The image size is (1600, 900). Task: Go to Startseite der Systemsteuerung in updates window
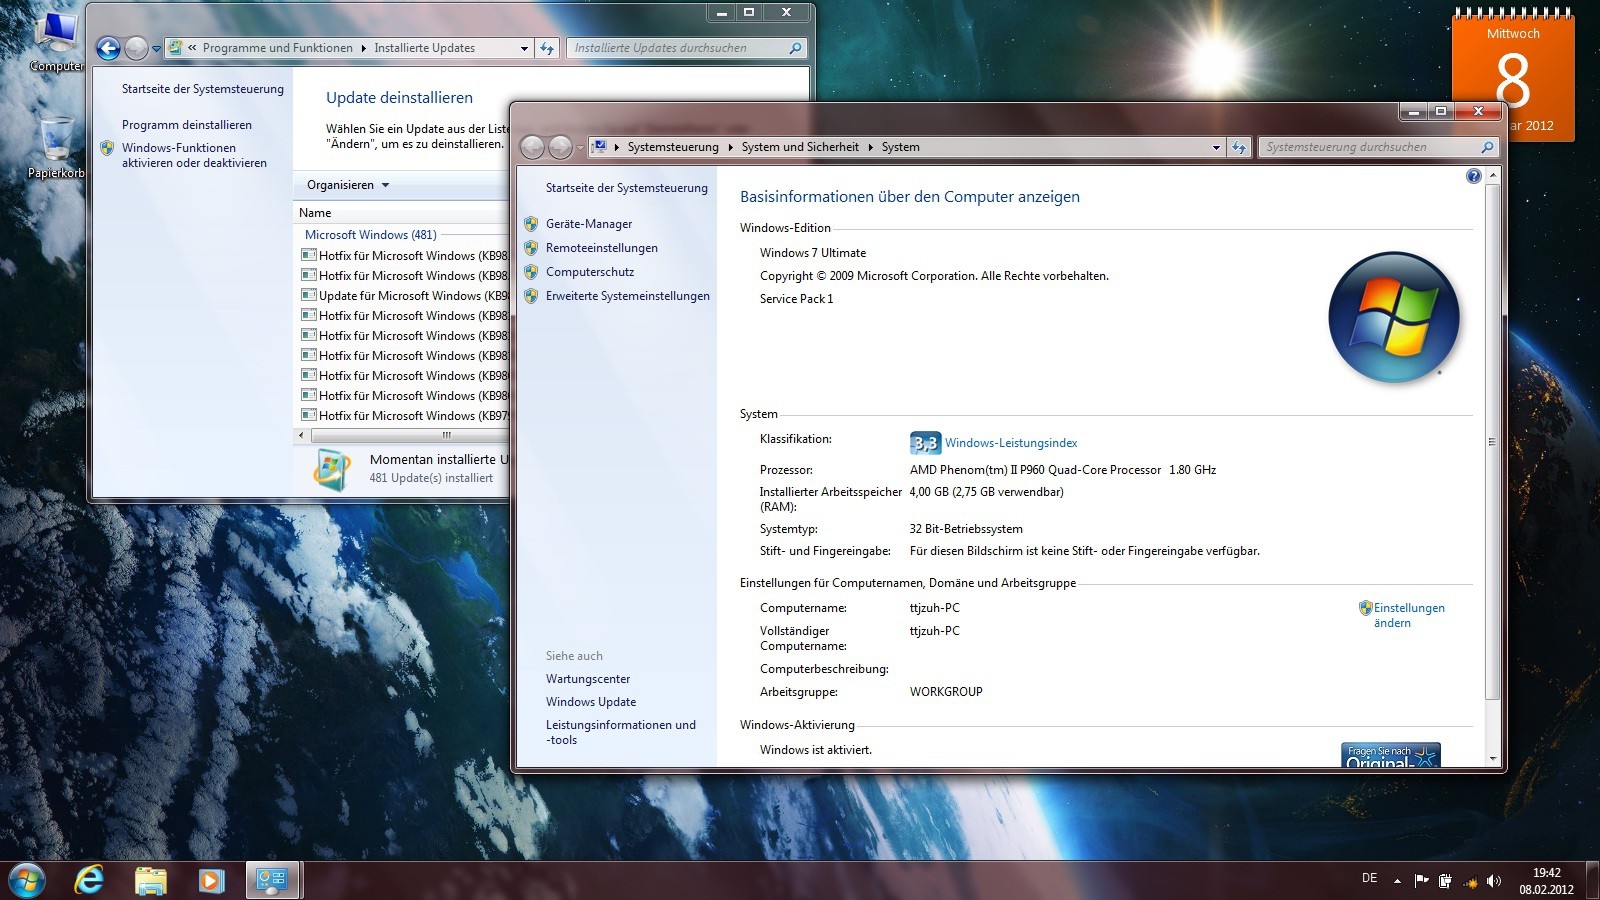[203, 89]
